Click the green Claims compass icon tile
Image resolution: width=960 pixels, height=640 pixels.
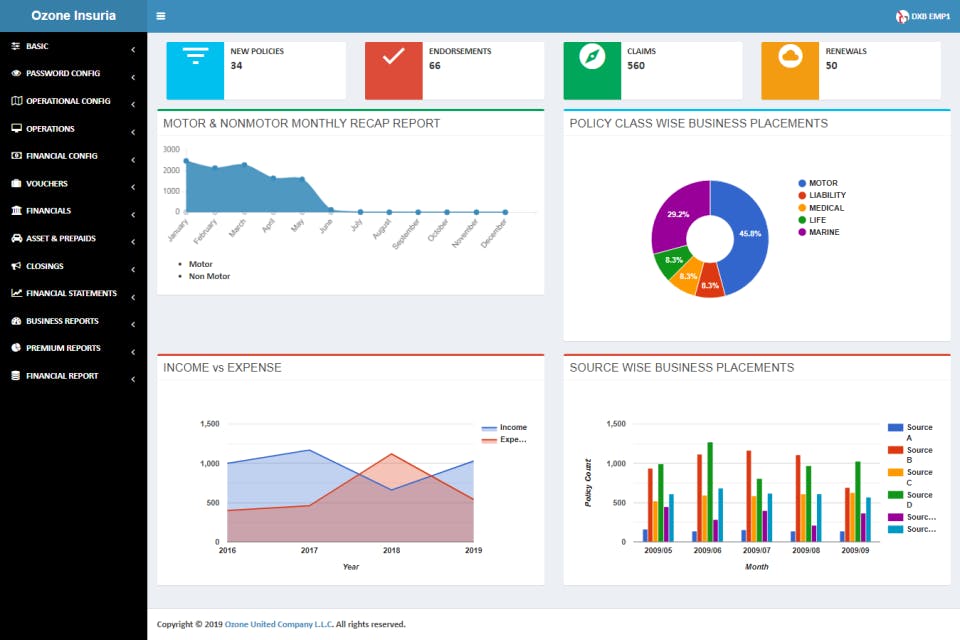point(592,70)
